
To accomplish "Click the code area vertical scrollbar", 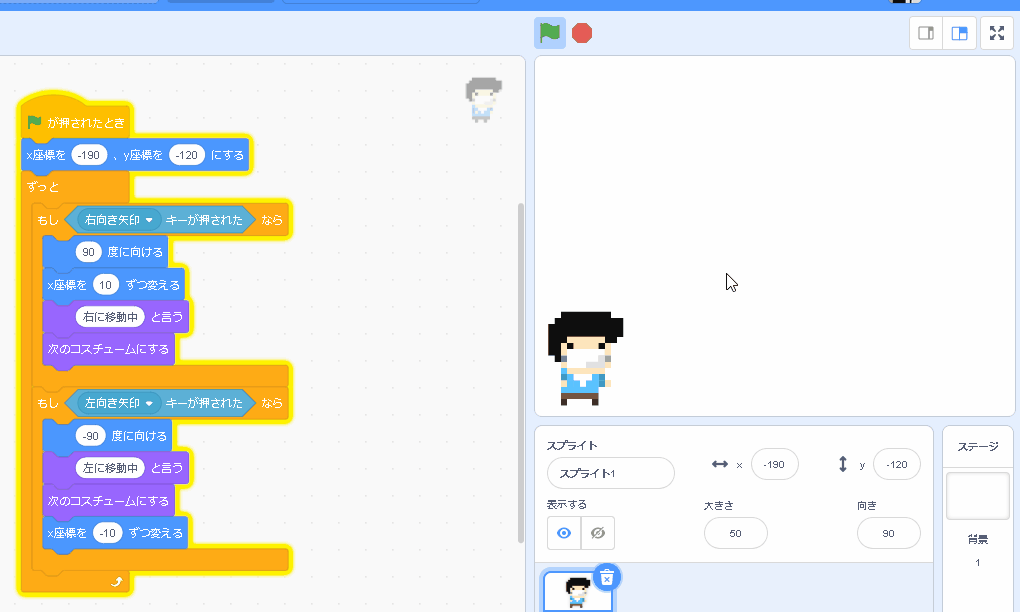I will point(520,370).
